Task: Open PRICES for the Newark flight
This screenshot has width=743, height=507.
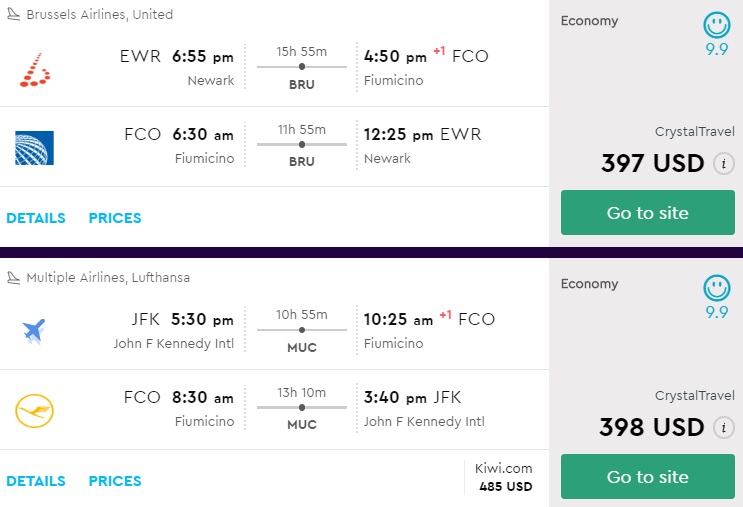Action: 115,218
